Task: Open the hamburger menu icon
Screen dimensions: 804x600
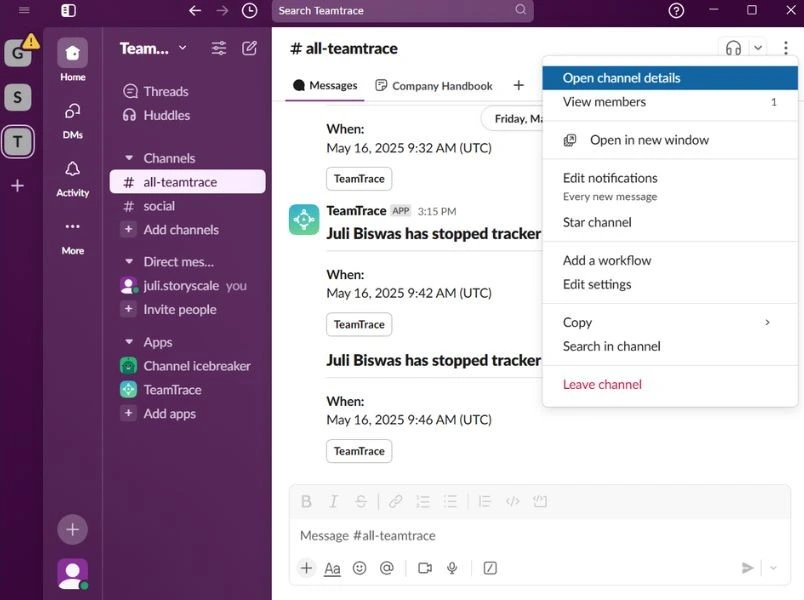Action: [24, 10]
